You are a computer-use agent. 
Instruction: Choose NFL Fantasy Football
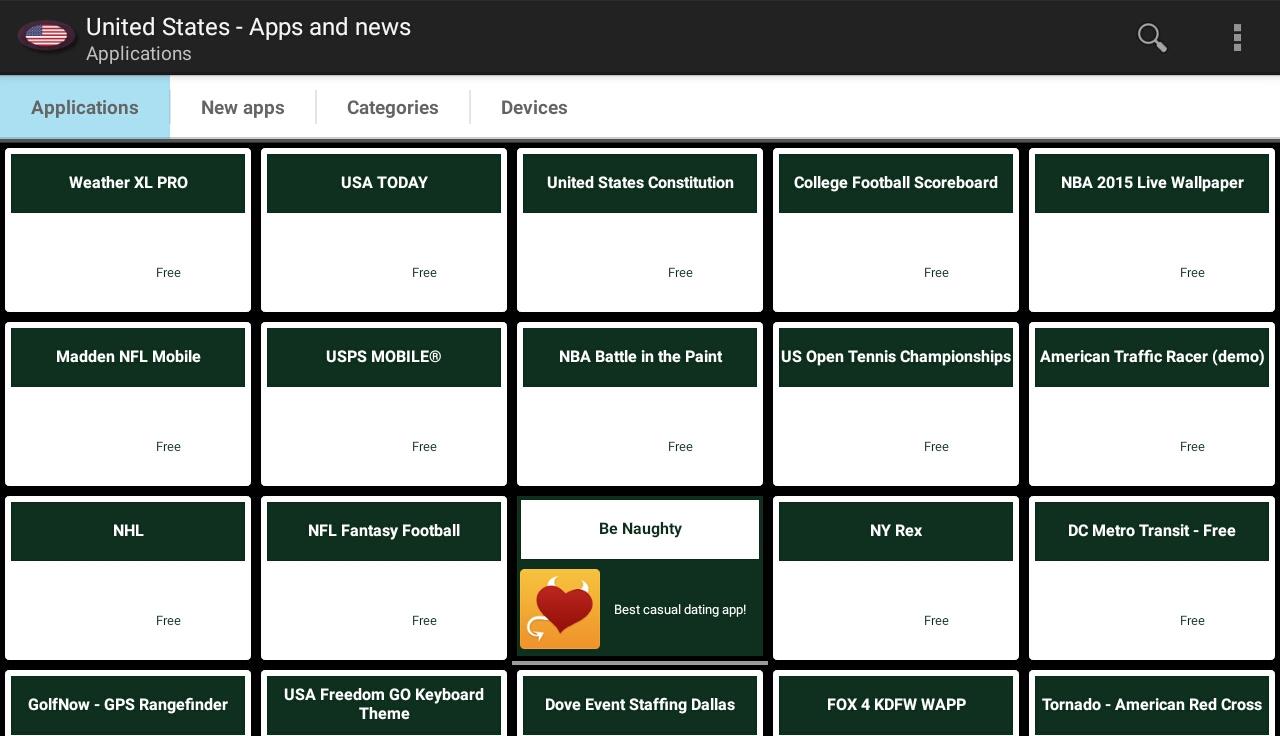[384, 578]
